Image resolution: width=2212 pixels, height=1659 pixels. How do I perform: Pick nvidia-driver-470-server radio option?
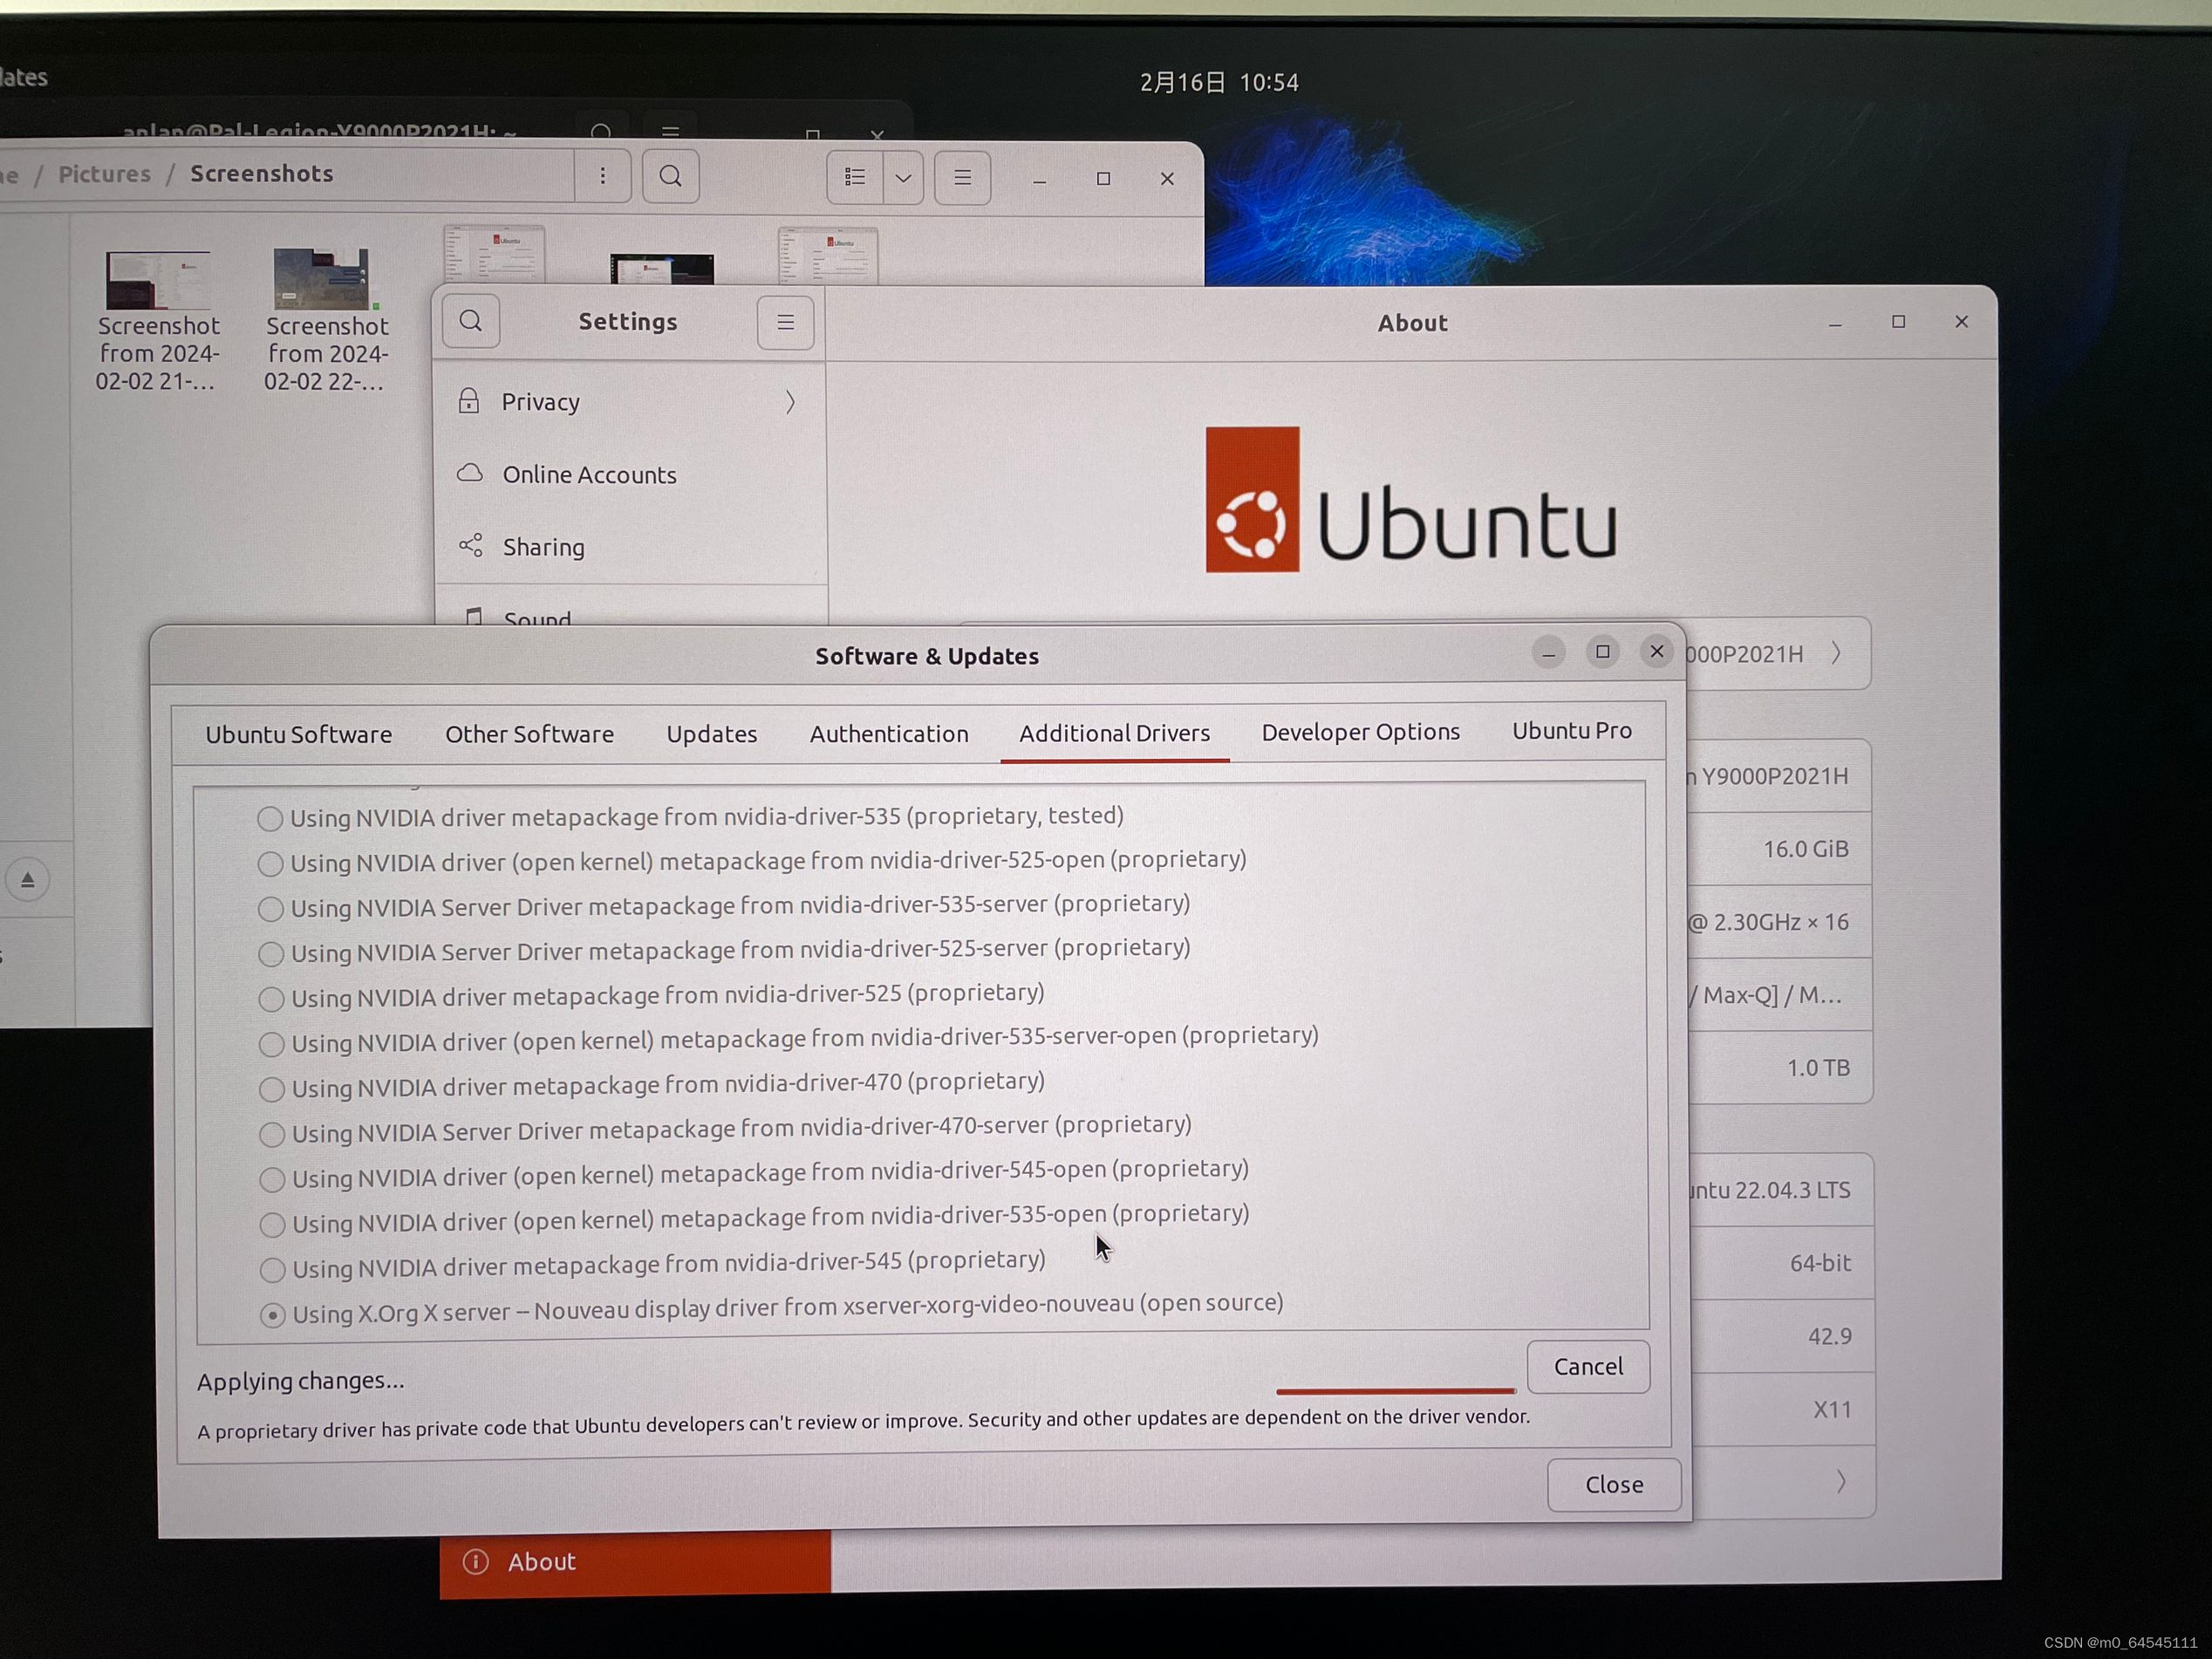coord(271,1134)
